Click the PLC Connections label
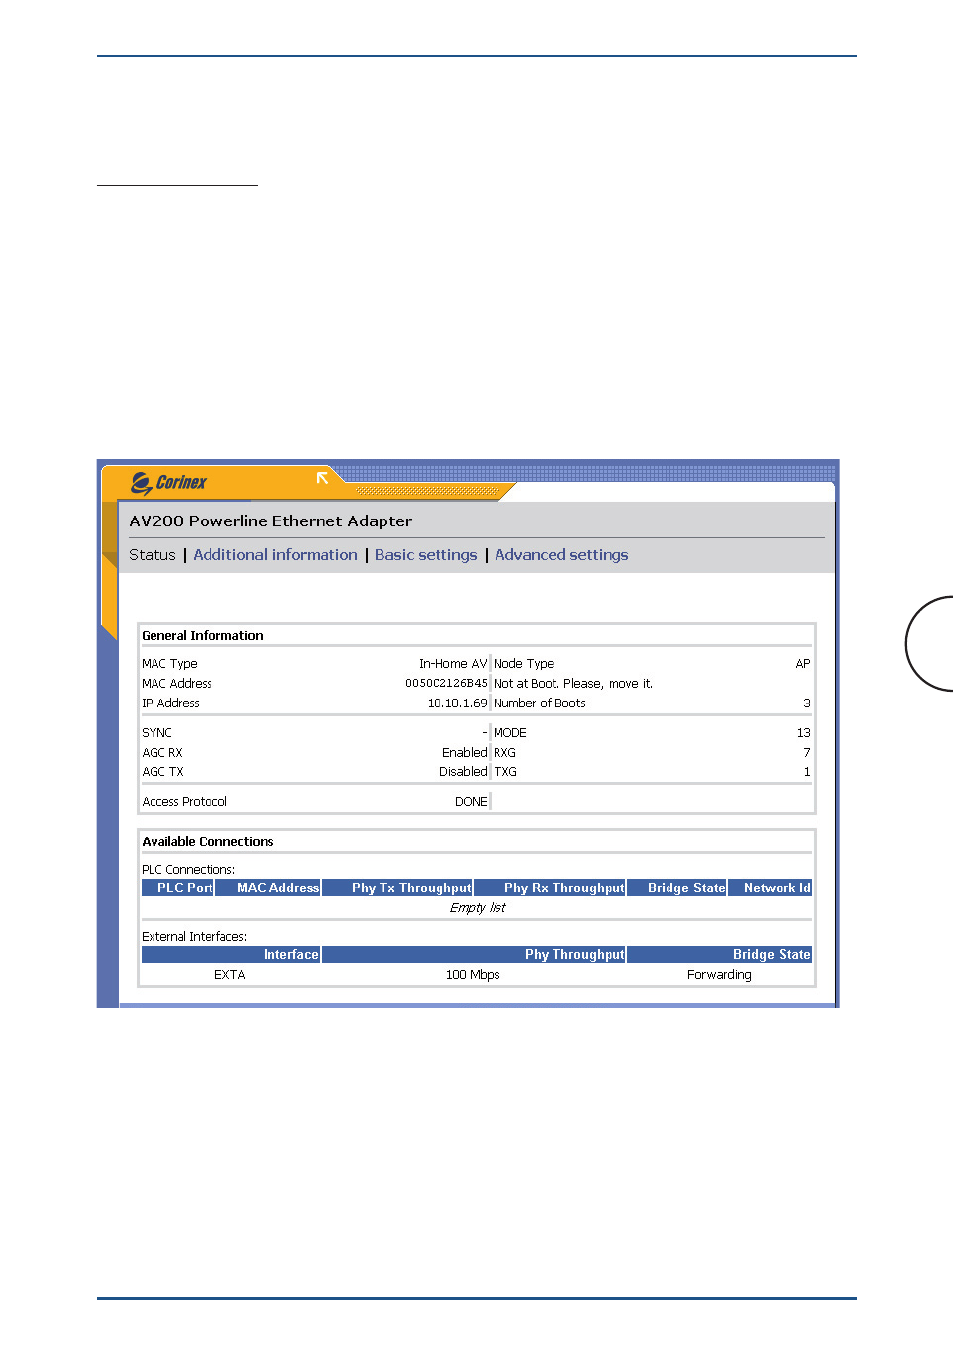 pyautogui.click(x=189, y=870)
